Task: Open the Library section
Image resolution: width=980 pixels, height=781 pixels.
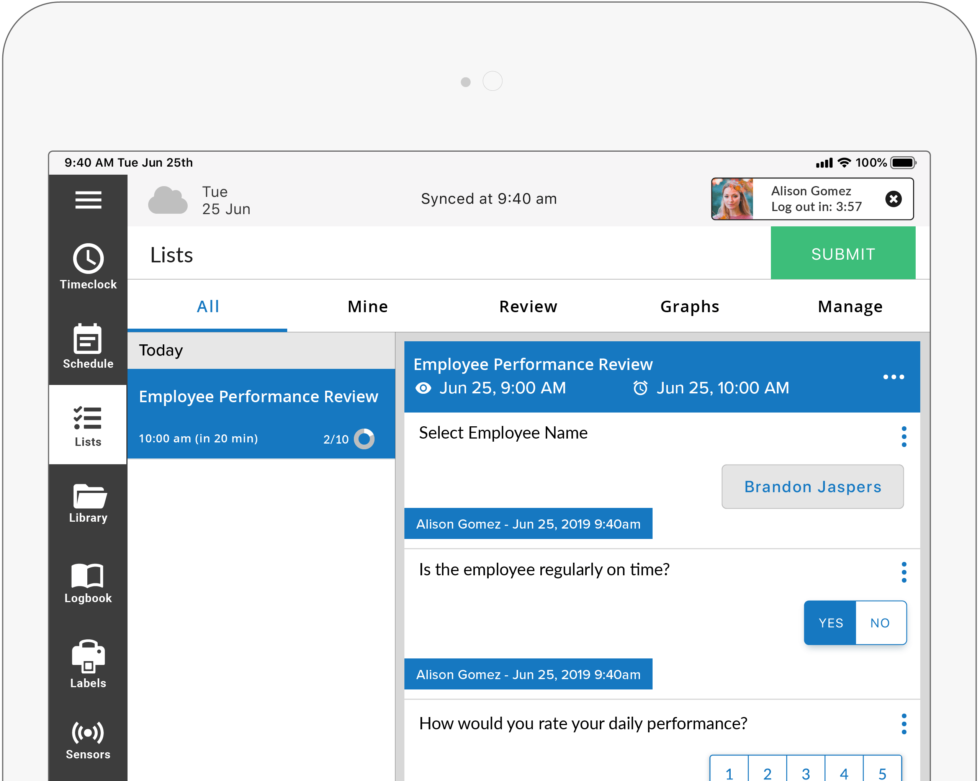Action: (x=88, y=503)
